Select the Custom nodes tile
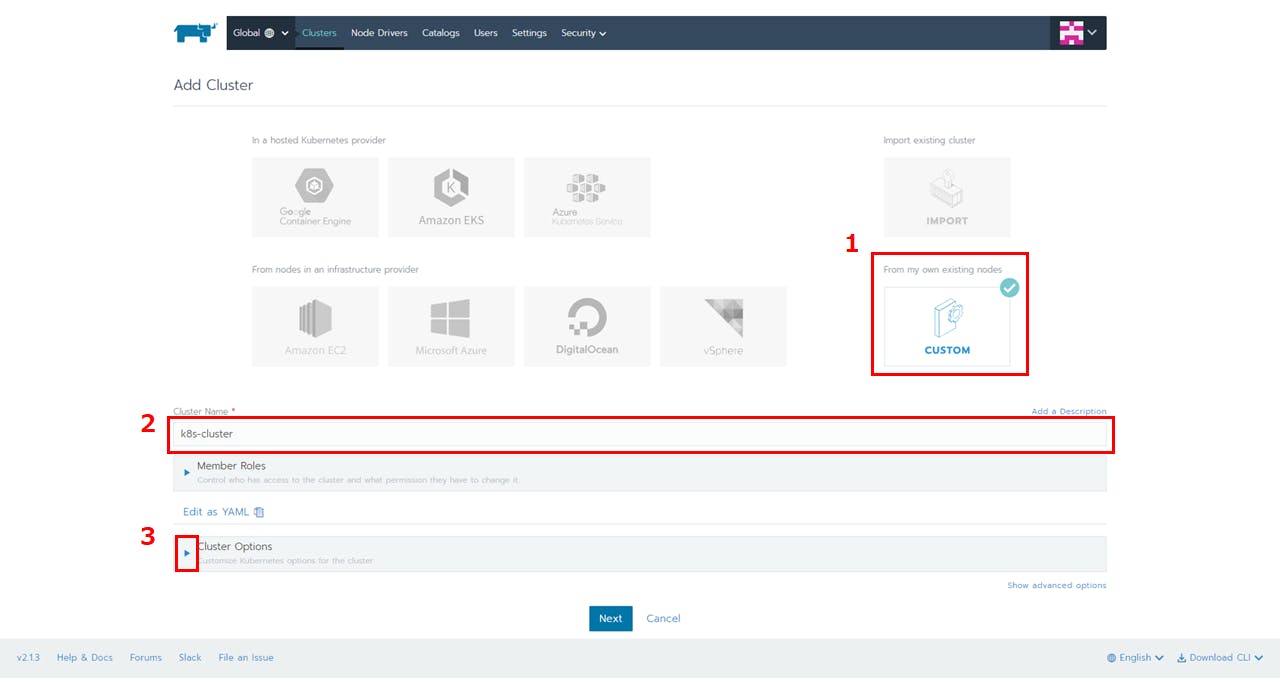This screenshot has width=1280, height=678. pyautogui.click(x=947, y=326)
